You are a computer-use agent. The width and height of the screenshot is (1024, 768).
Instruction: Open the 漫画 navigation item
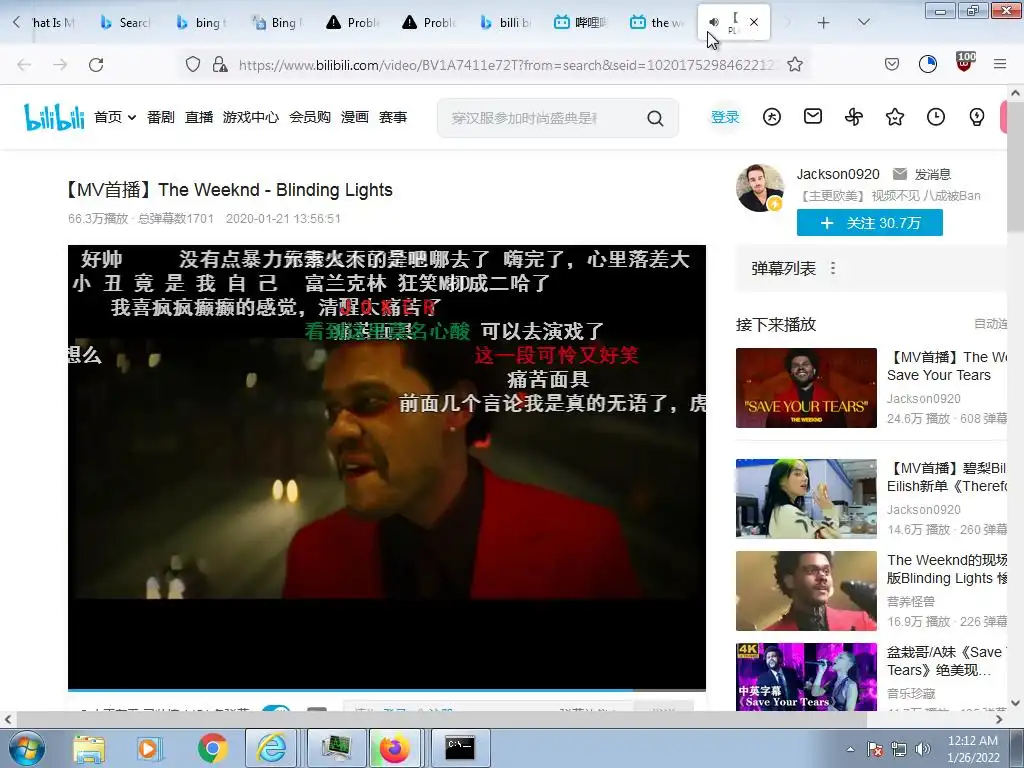(355, 117)
